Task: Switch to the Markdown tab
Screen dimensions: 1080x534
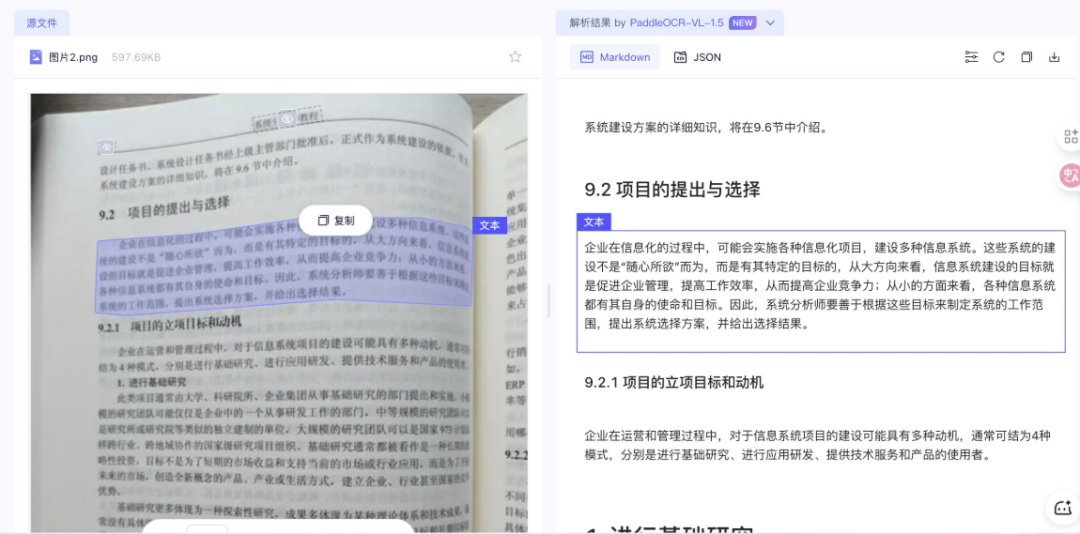Action: pos(614,57)
